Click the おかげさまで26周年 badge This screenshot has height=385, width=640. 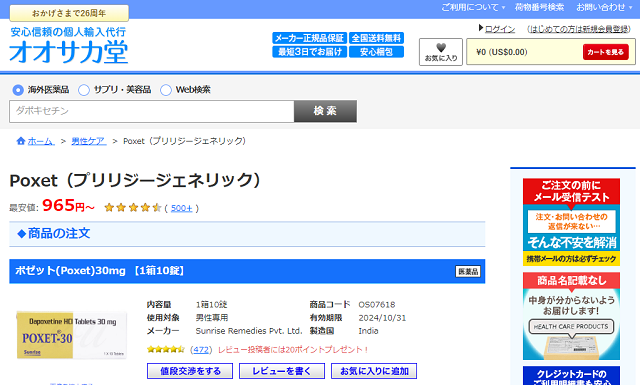coord(69,13)
